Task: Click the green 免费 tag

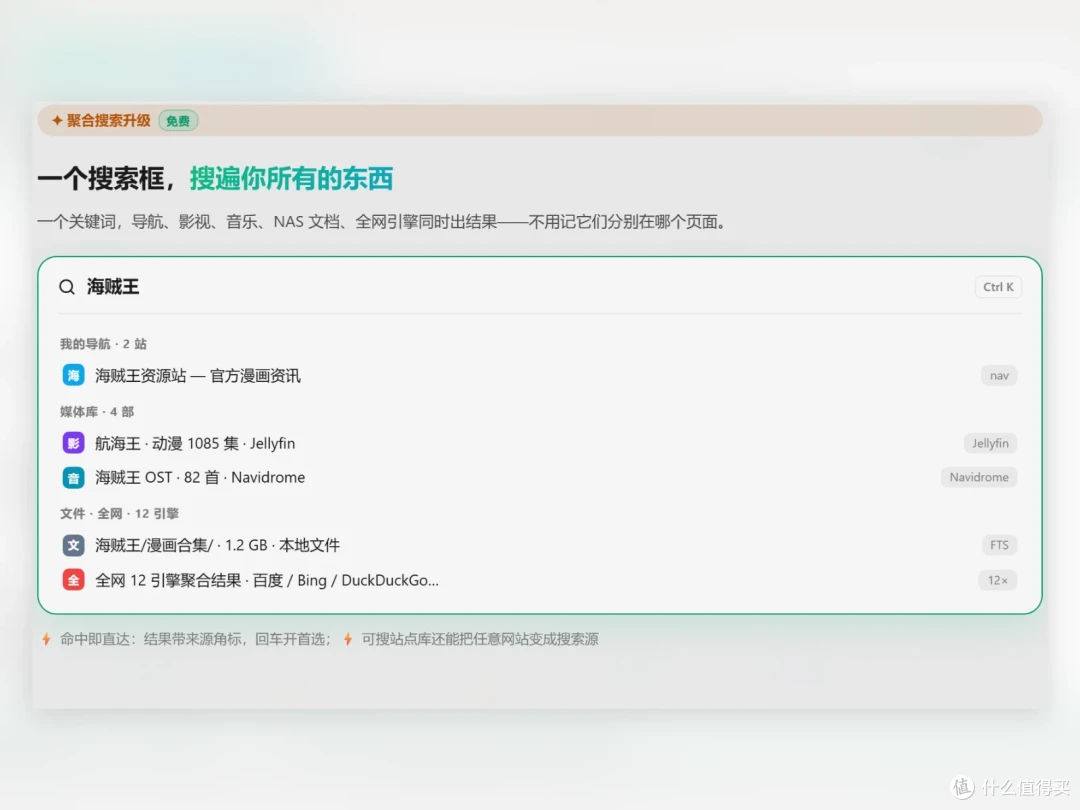Action: 178,121
